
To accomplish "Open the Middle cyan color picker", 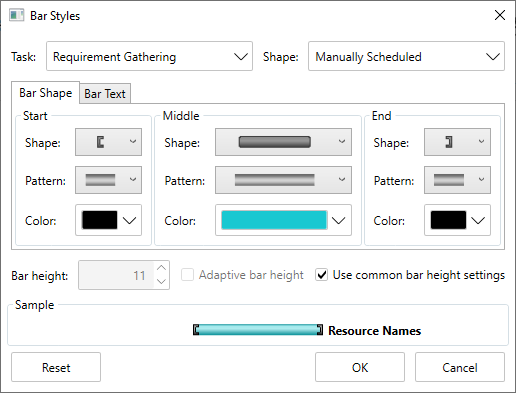I will 283,220.
